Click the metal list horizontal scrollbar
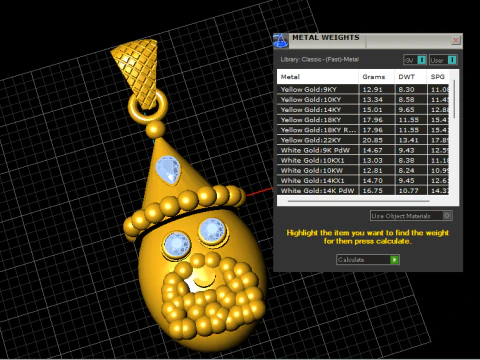Screen dimensions: 480x360 [x=358, y=201]
